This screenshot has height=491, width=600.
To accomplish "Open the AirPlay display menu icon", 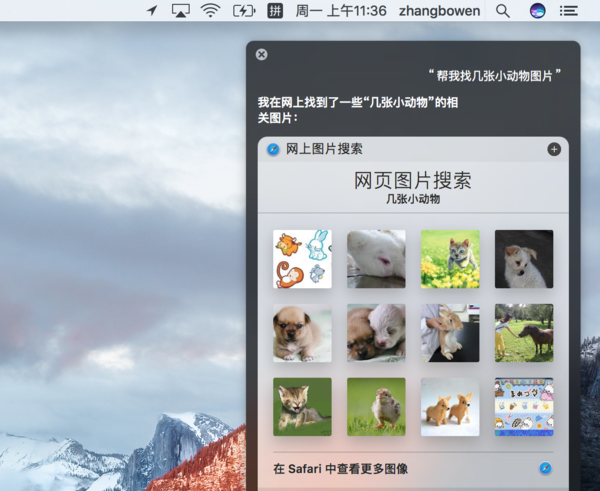I will point(180,11).
